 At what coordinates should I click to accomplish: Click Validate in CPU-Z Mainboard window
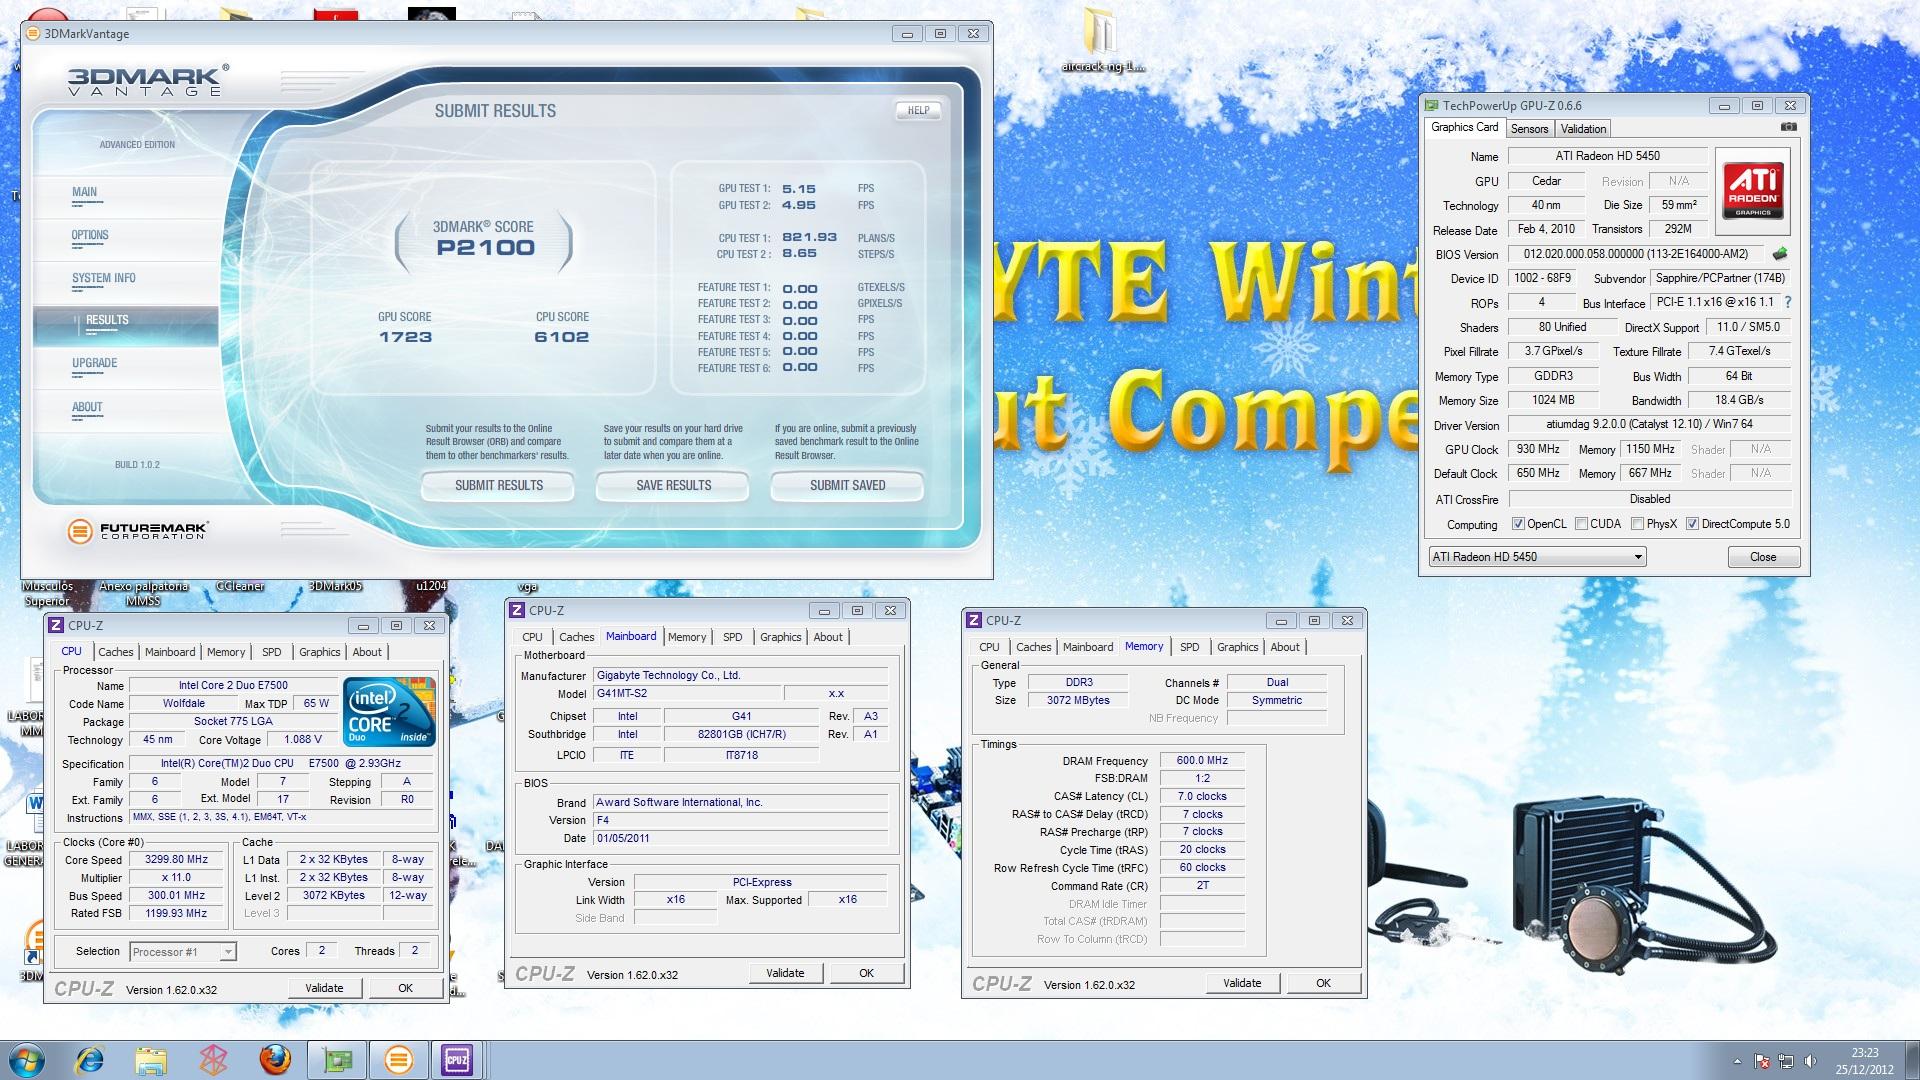coord(785,973)
